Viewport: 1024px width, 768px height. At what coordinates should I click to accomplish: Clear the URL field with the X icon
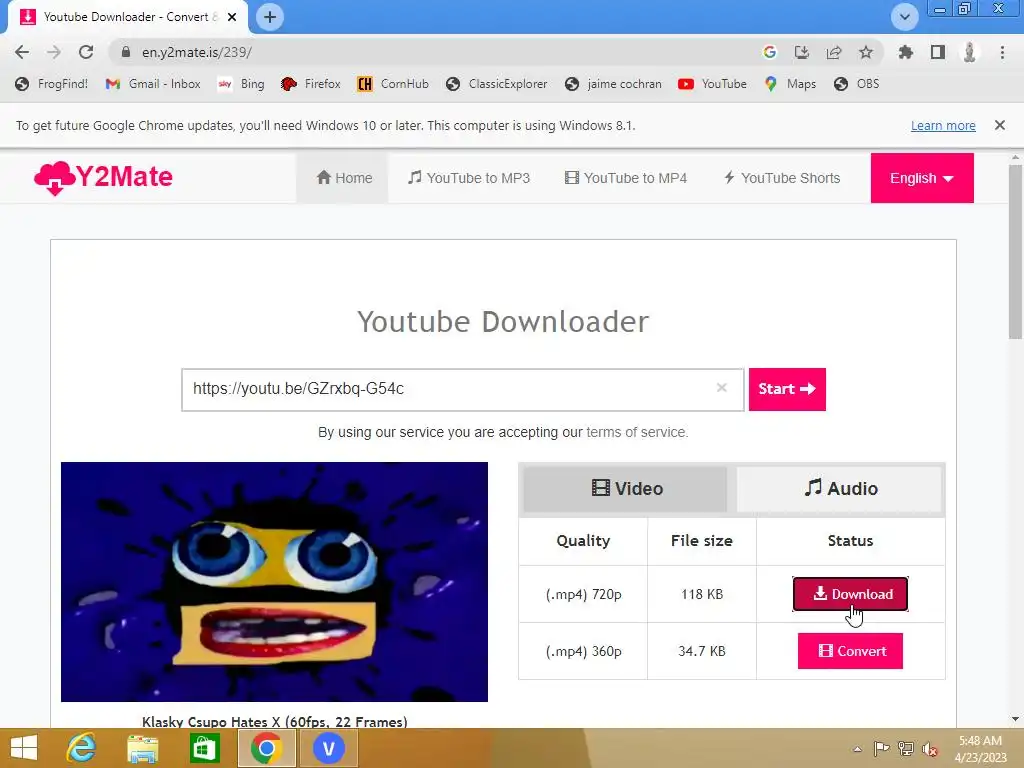coord(722,388)
